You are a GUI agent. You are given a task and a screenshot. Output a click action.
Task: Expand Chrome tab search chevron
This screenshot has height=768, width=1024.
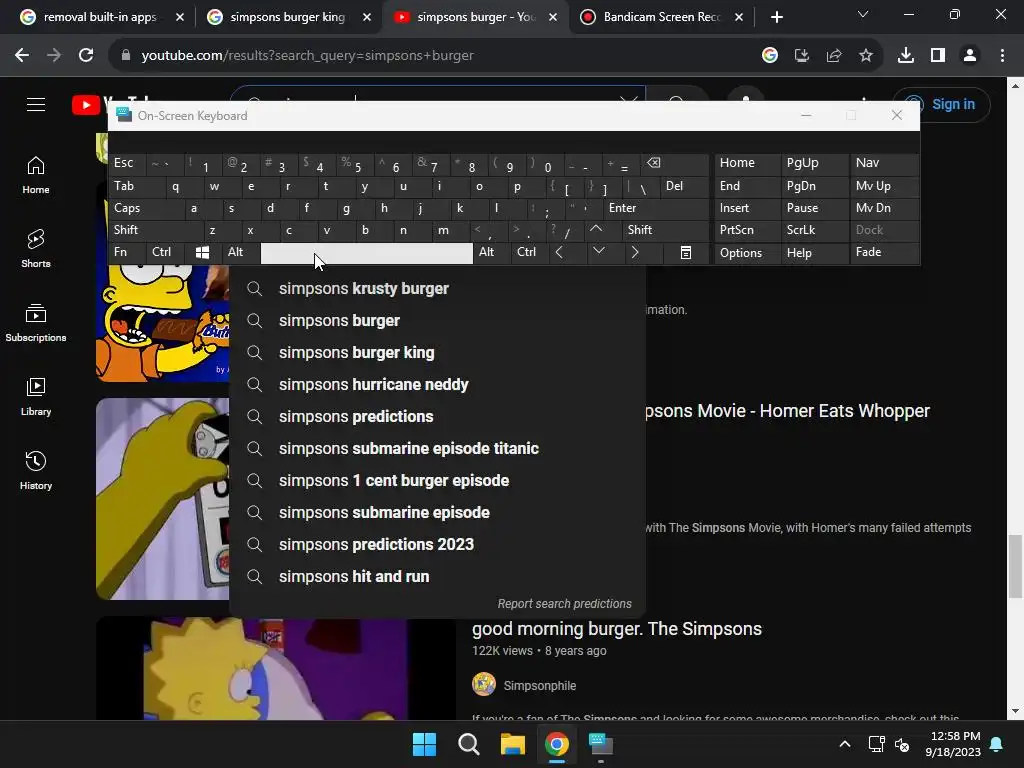[863, 14]
